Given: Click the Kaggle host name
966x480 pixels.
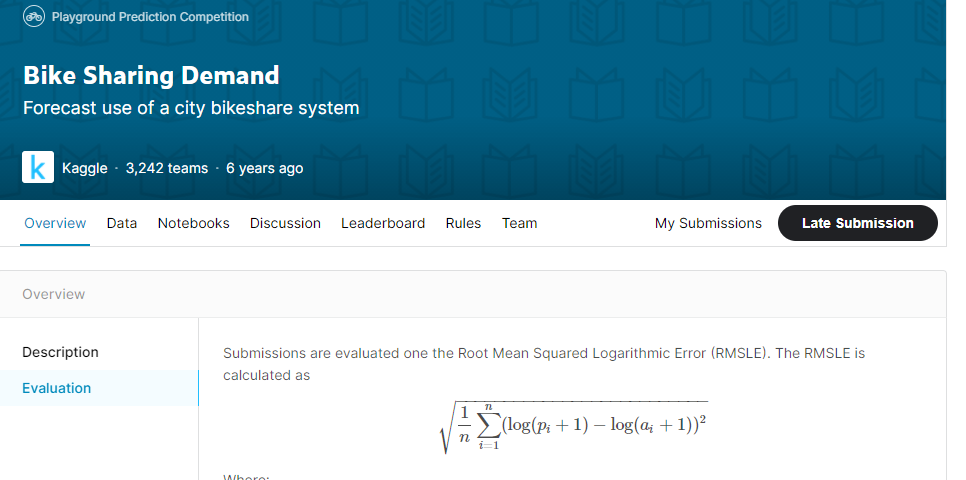Looking at the screenshot, I should click(x=84, y=168).
